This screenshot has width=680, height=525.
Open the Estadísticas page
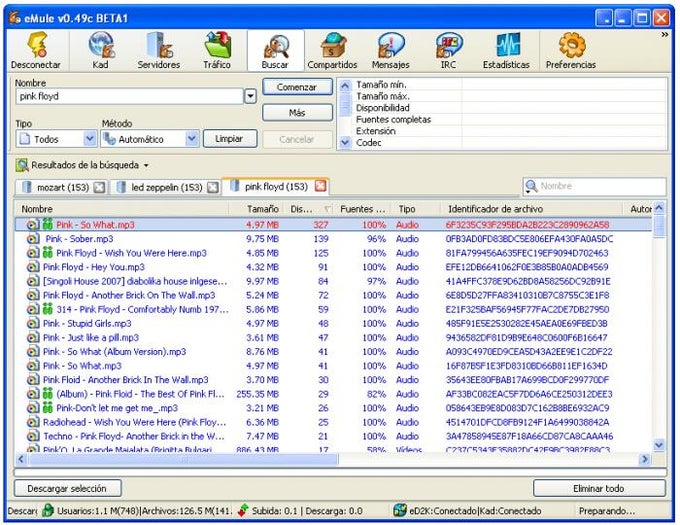pyautogui.click(x=507, y=50)
